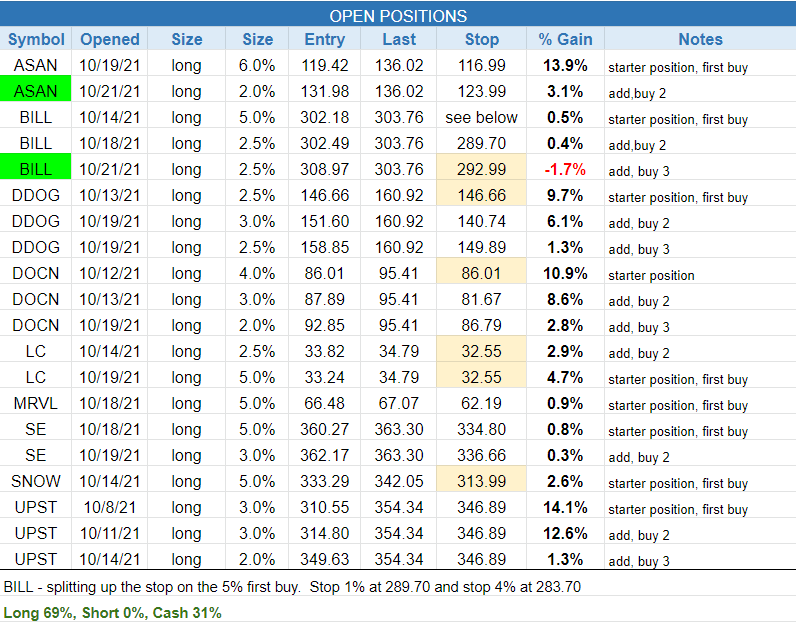
Task: Select entry price 87.89
Action: [x=324, y=299]
